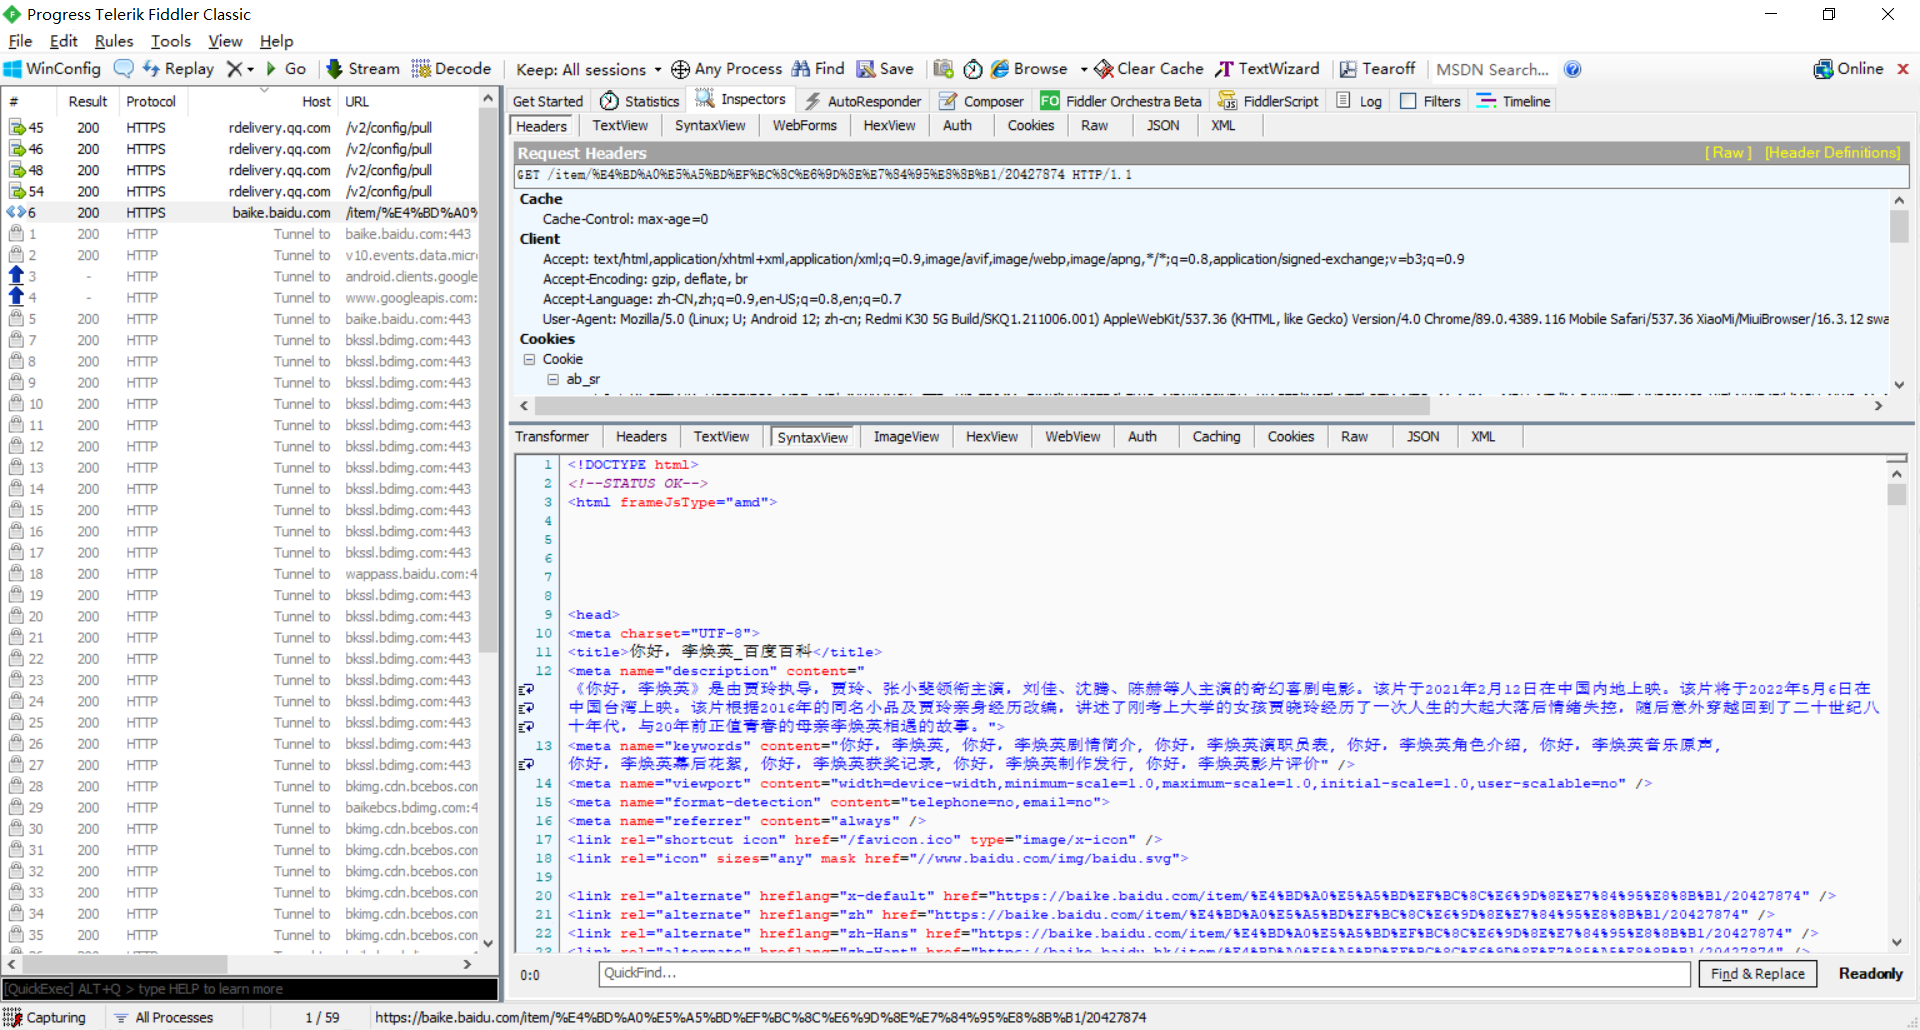The height and width of the screenshot is (1030, 1920).
Task: Select session 6 baike.baidu.com row
Action: 240,212
